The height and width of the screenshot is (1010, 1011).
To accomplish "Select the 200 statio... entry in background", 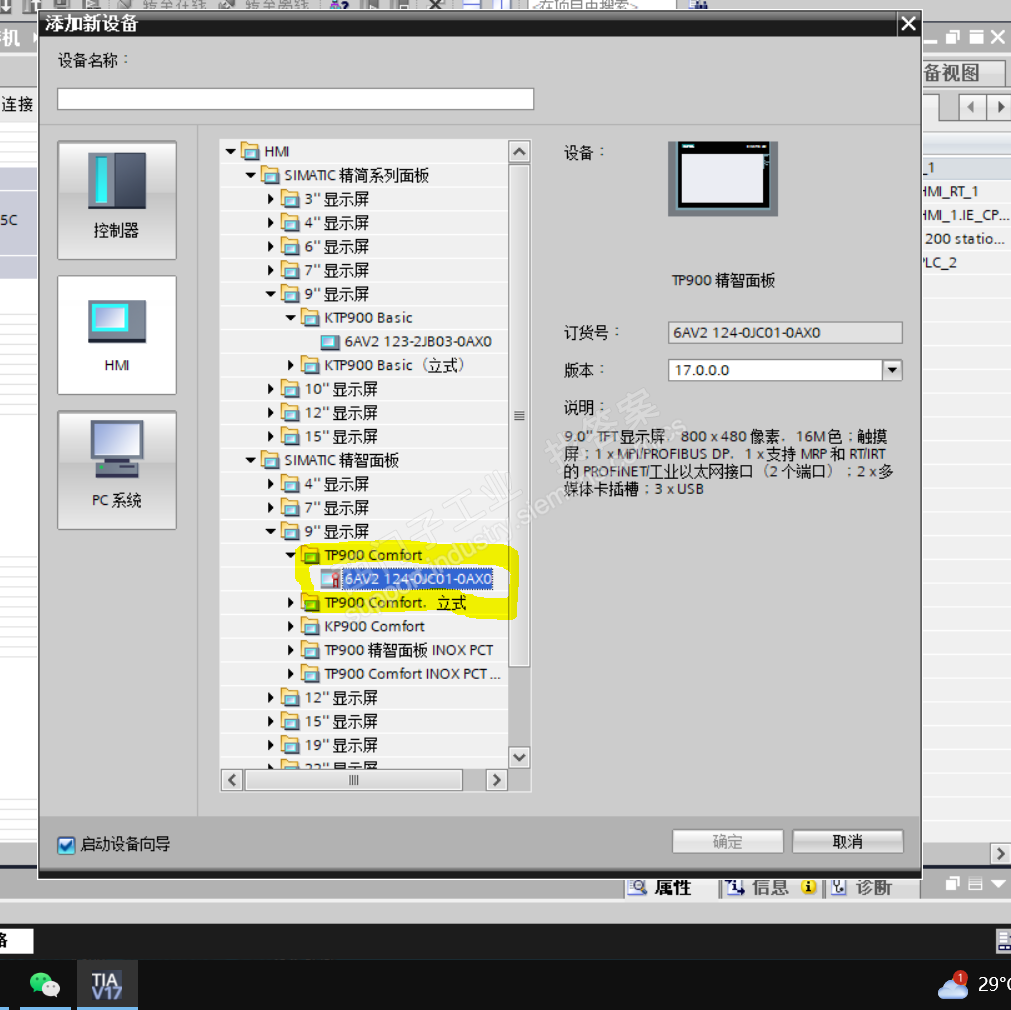I will [x=965, y=239].
